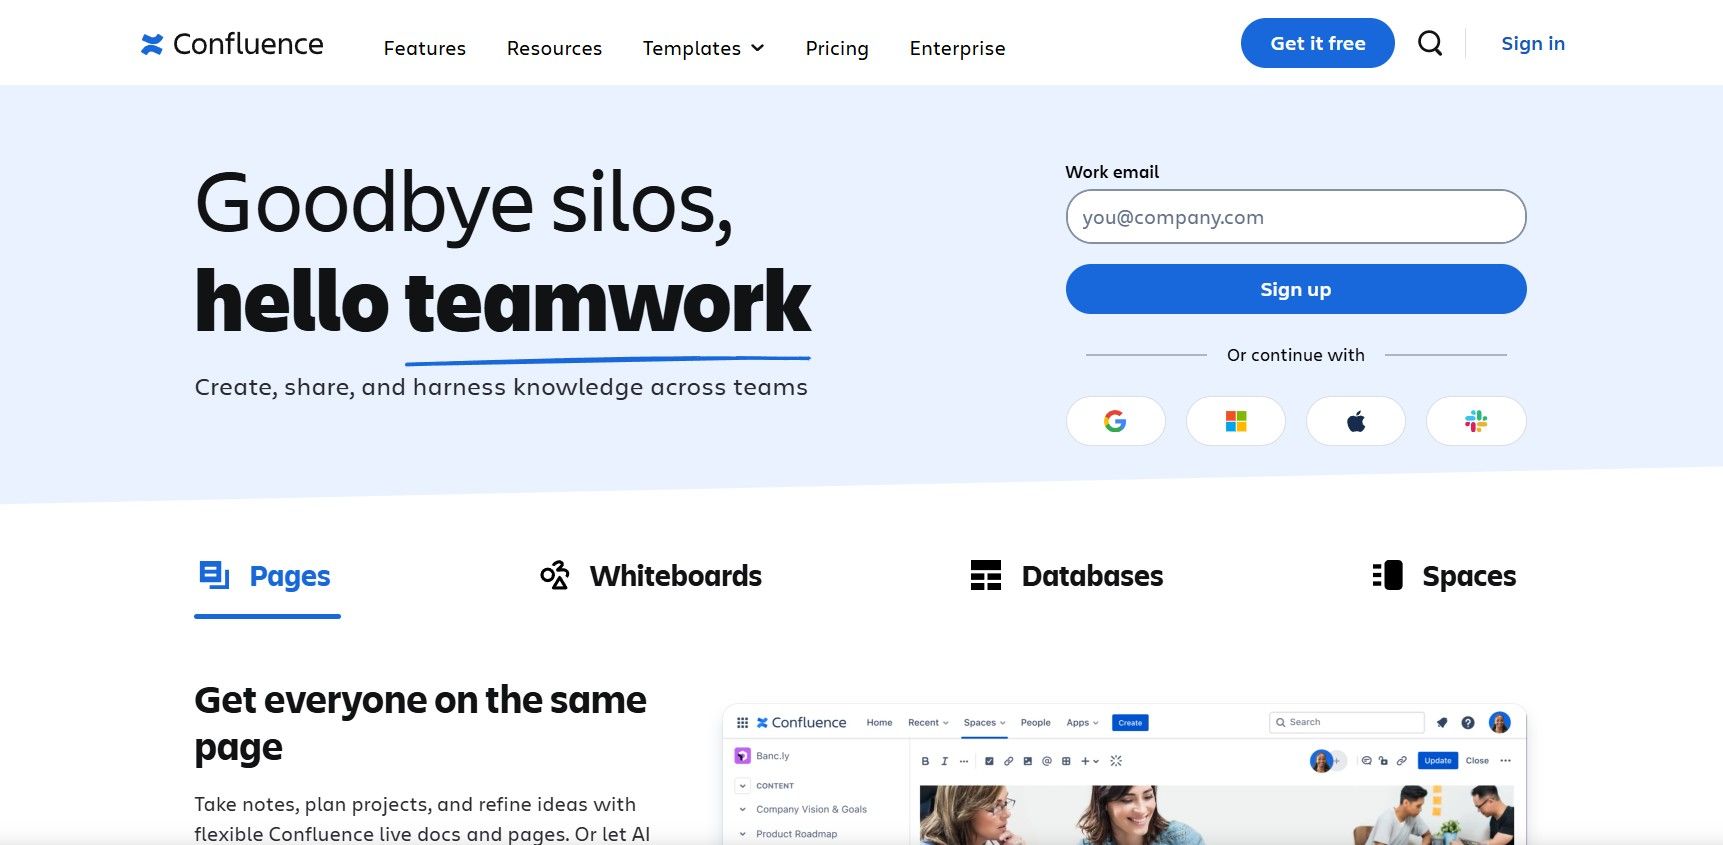Select the Pages tab
1723x845 pixels.
267,576
